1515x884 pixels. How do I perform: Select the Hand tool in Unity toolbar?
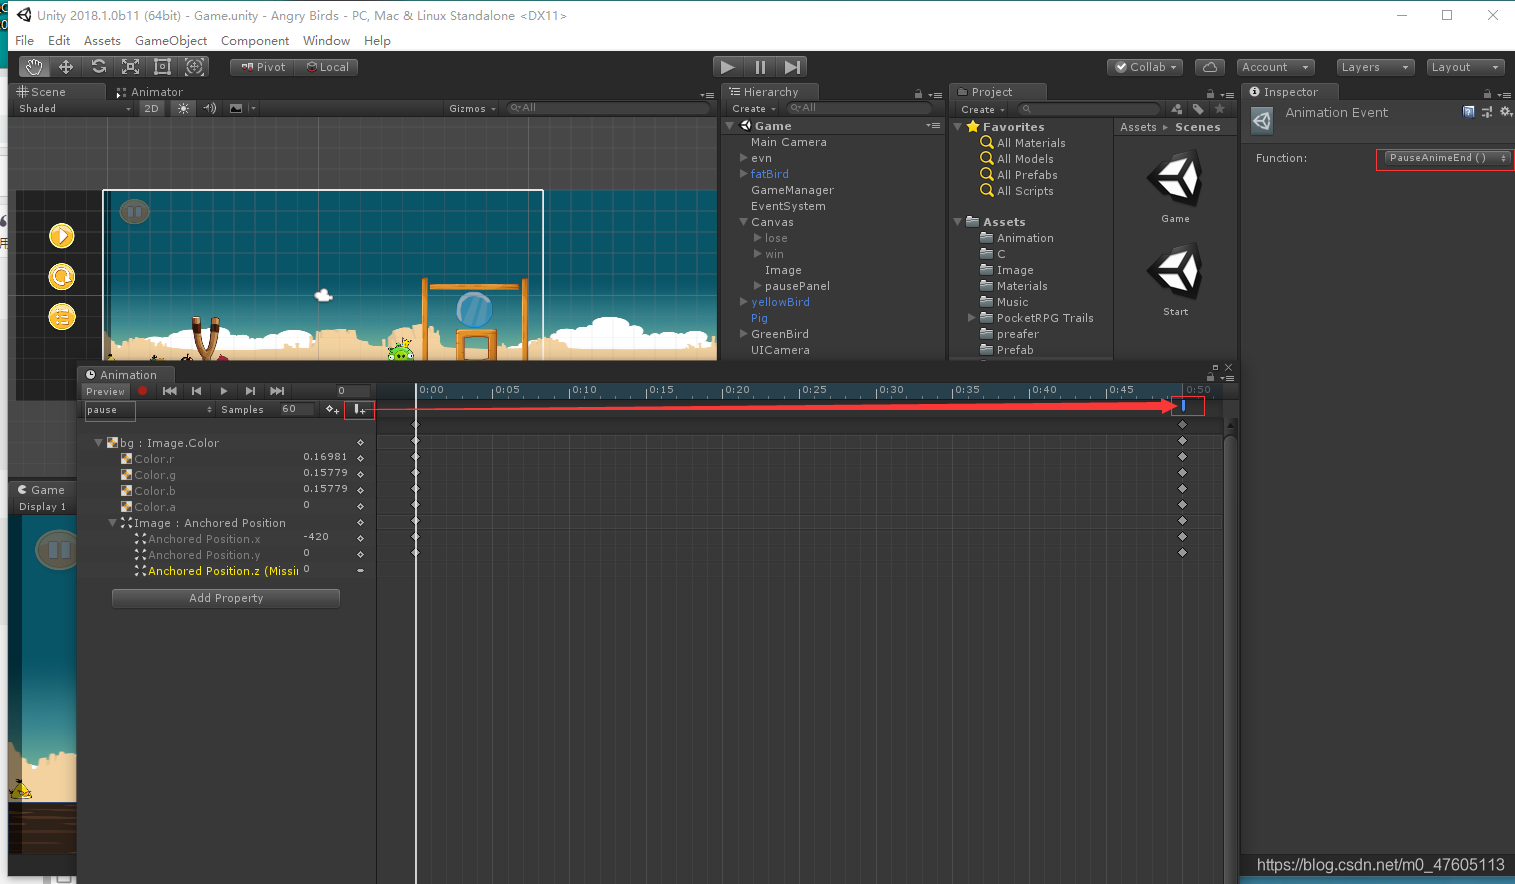(34, 67)
